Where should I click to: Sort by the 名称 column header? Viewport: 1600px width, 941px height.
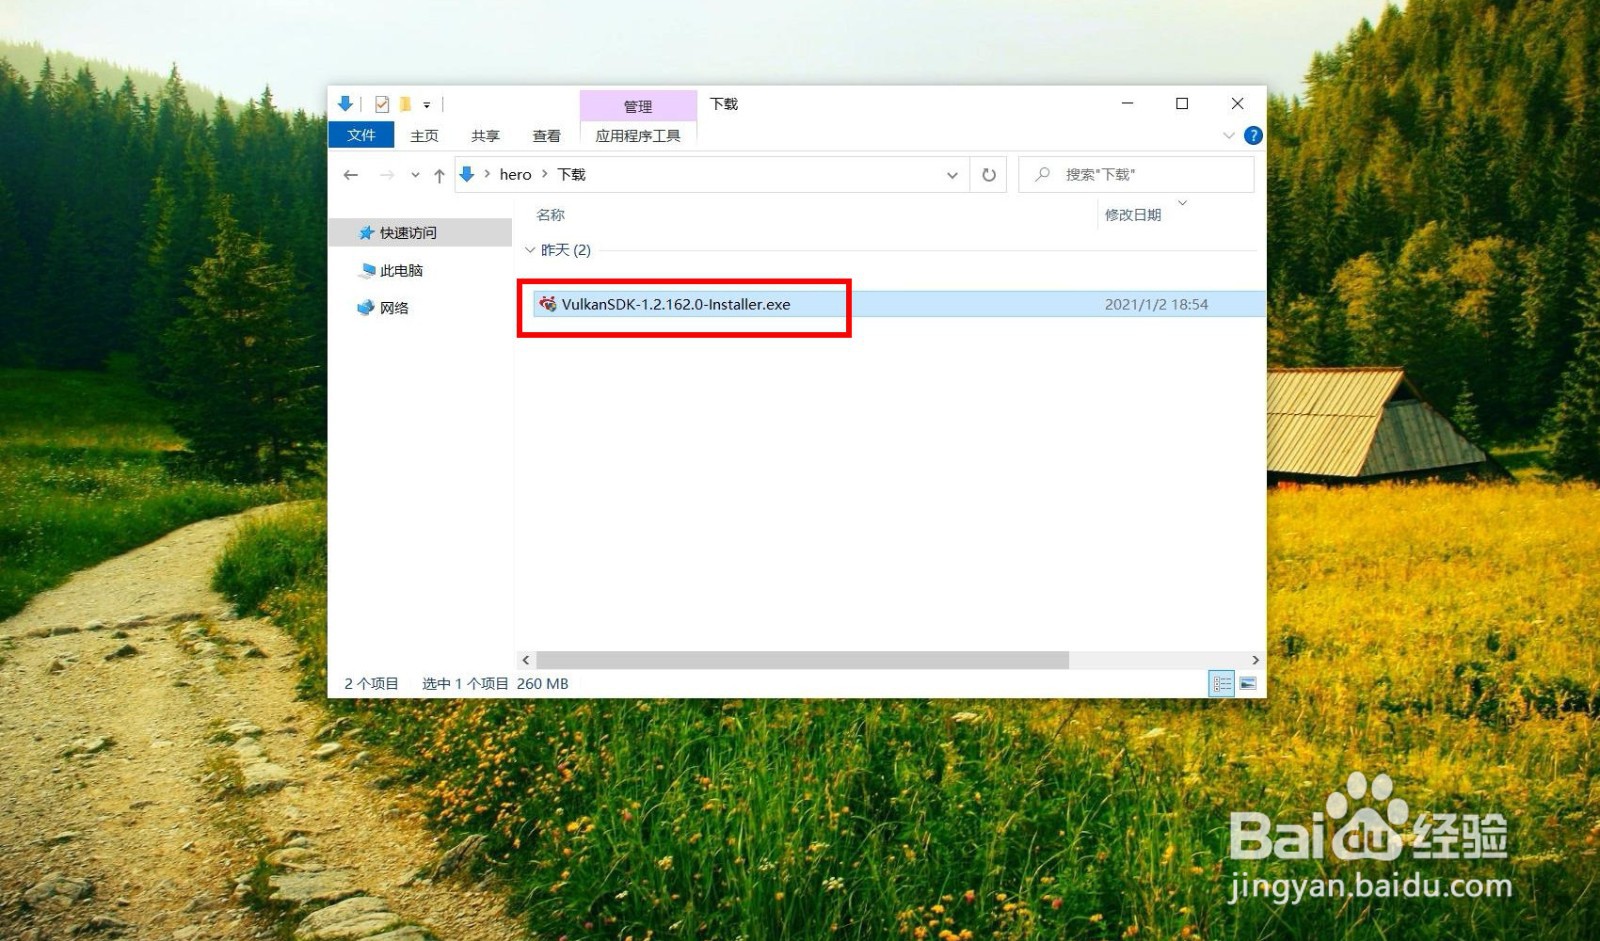click(550, 214)
